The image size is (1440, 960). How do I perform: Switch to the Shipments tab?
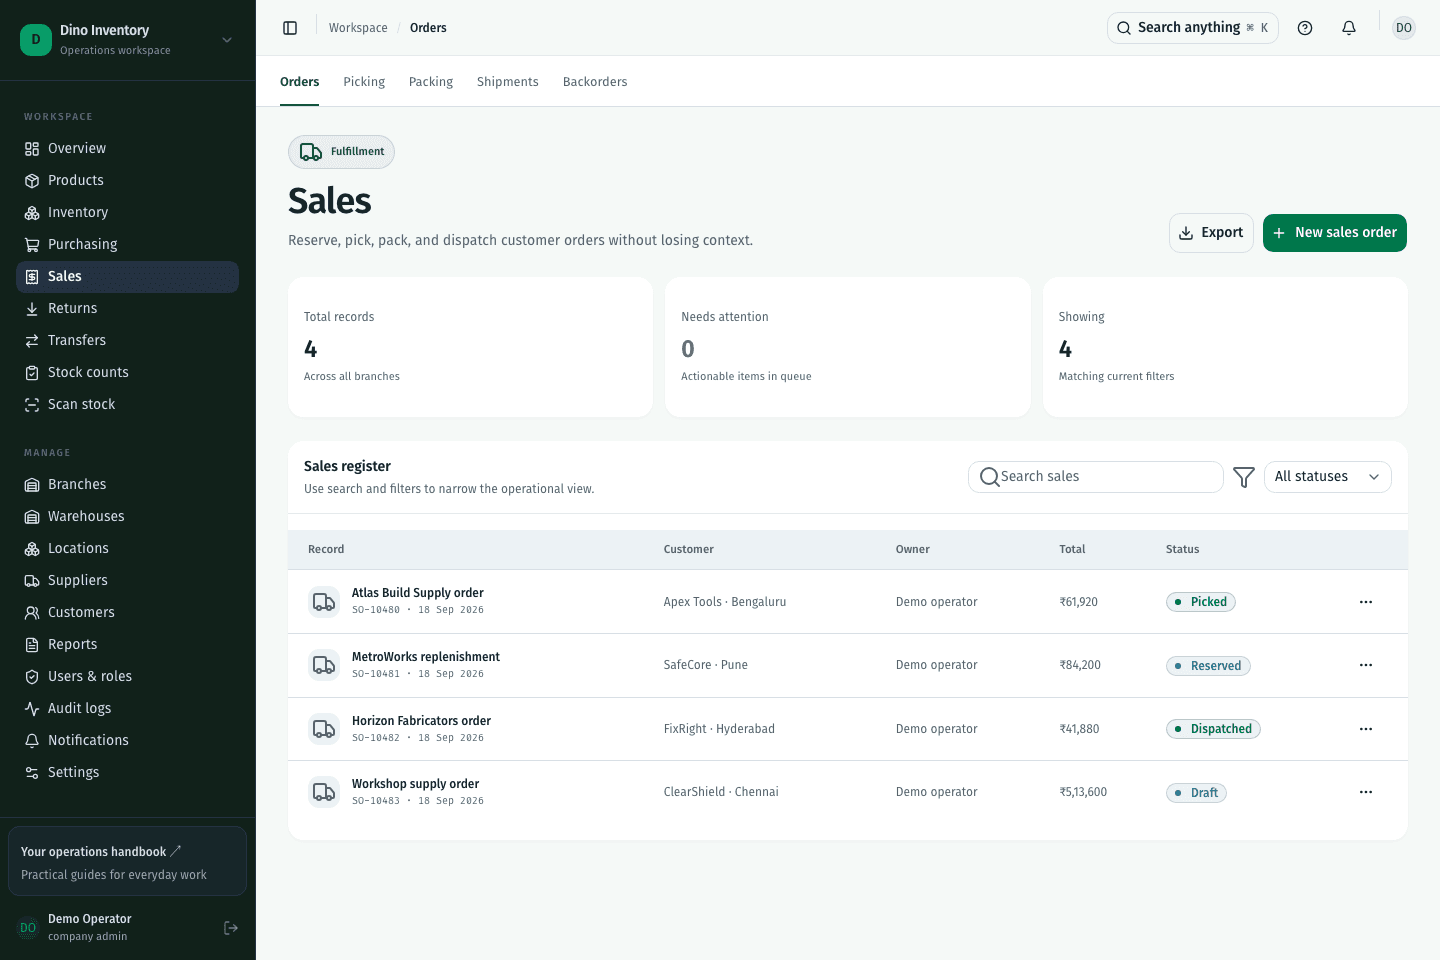(508, 82)
